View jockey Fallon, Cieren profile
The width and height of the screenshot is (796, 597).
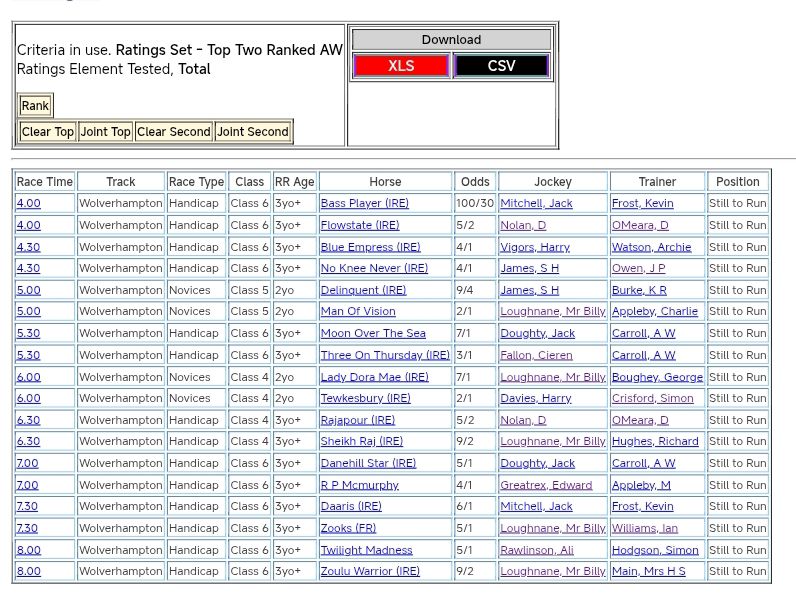tap(536, 355)
